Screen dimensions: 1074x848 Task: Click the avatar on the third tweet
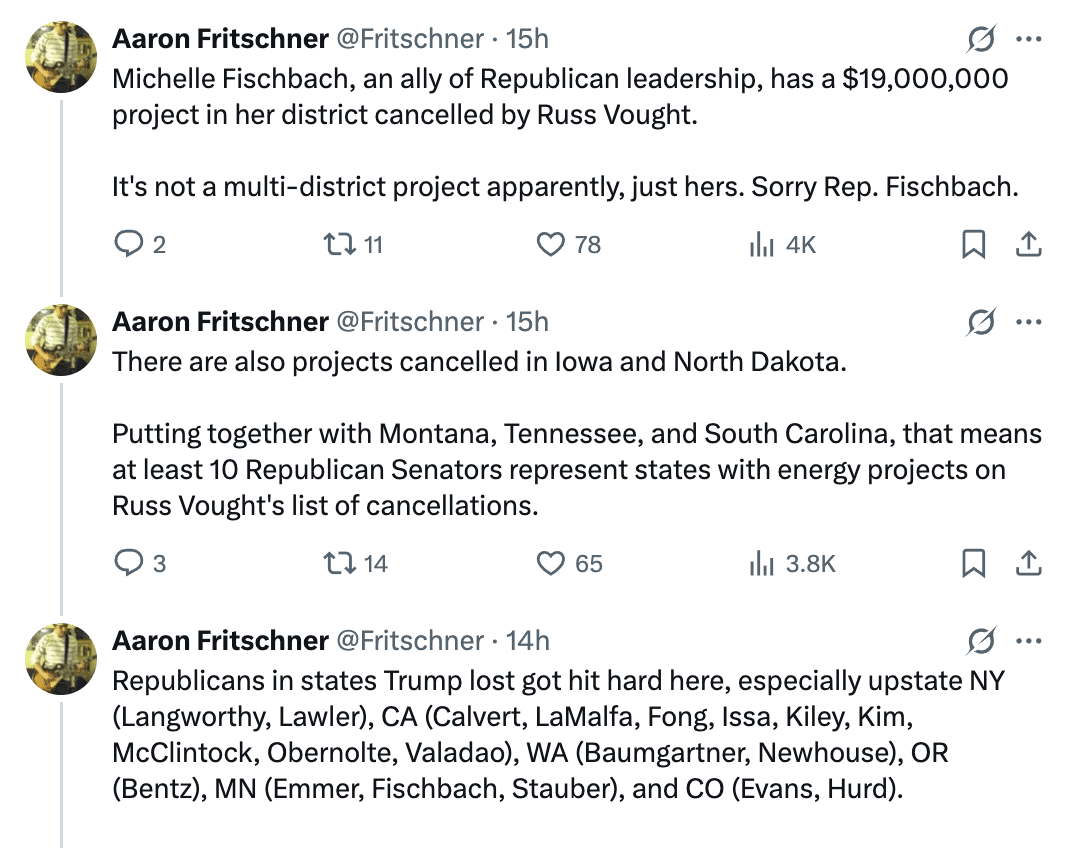pyautogui.click(x=60, y=658)
